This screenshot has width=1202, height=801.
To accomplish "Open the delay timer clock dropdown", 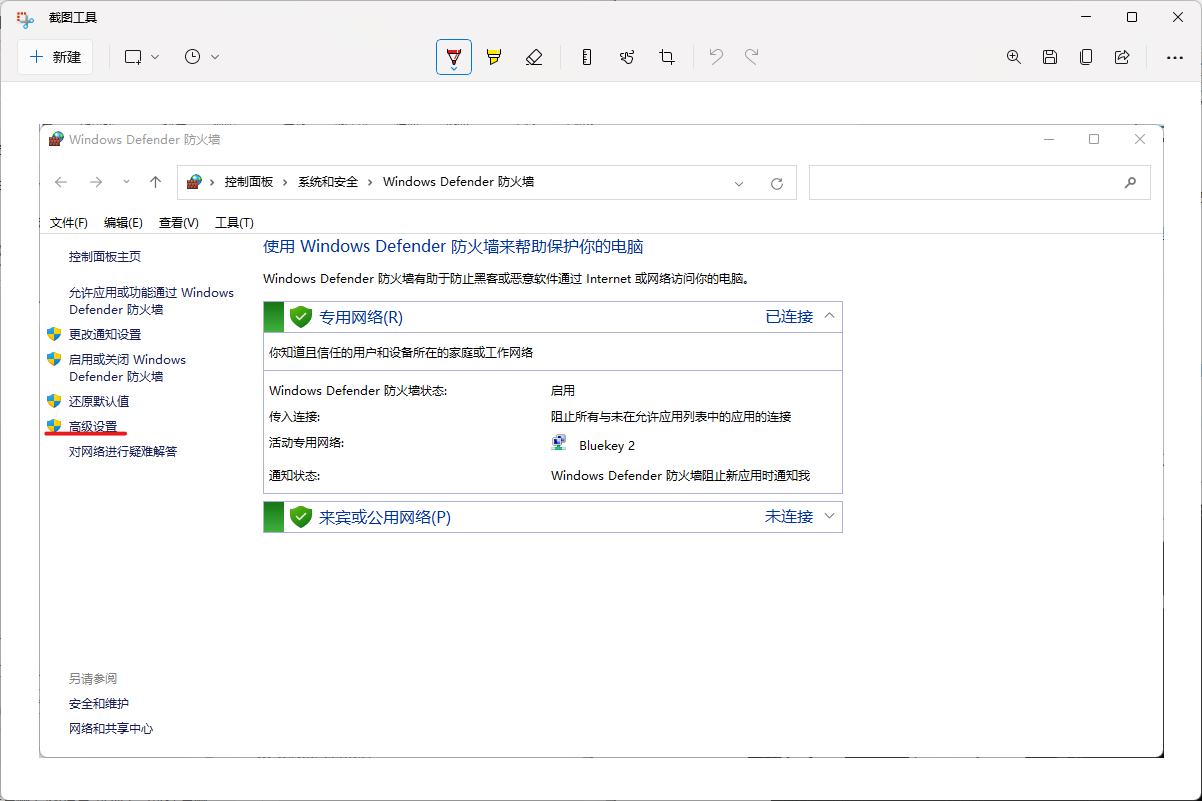I will click(202, 57).
